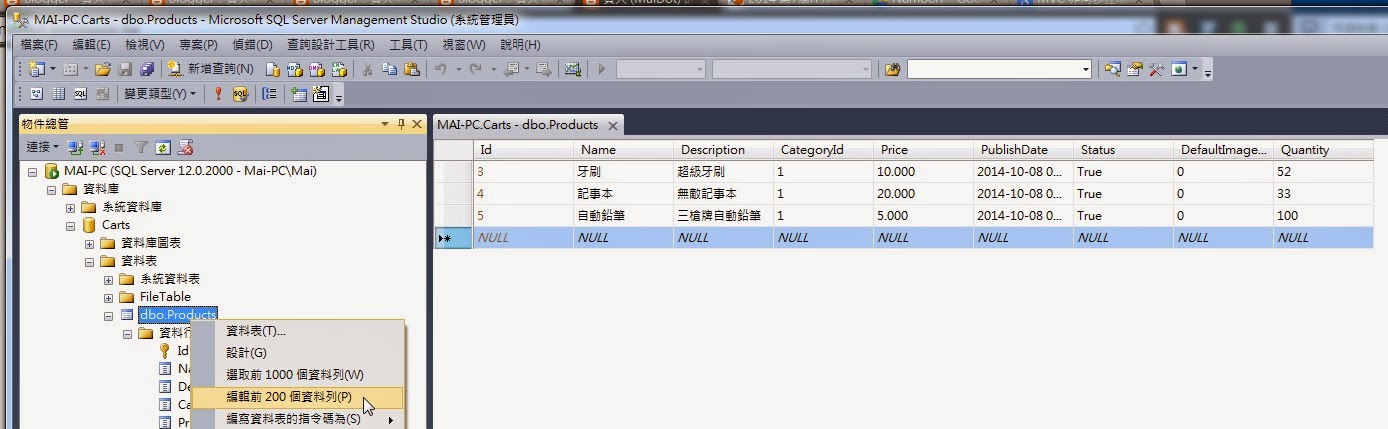The image size is (1388, 429).
Task: Collapse the MAI-PC server node
Action: pyautogui.click(x=32, y=171)
